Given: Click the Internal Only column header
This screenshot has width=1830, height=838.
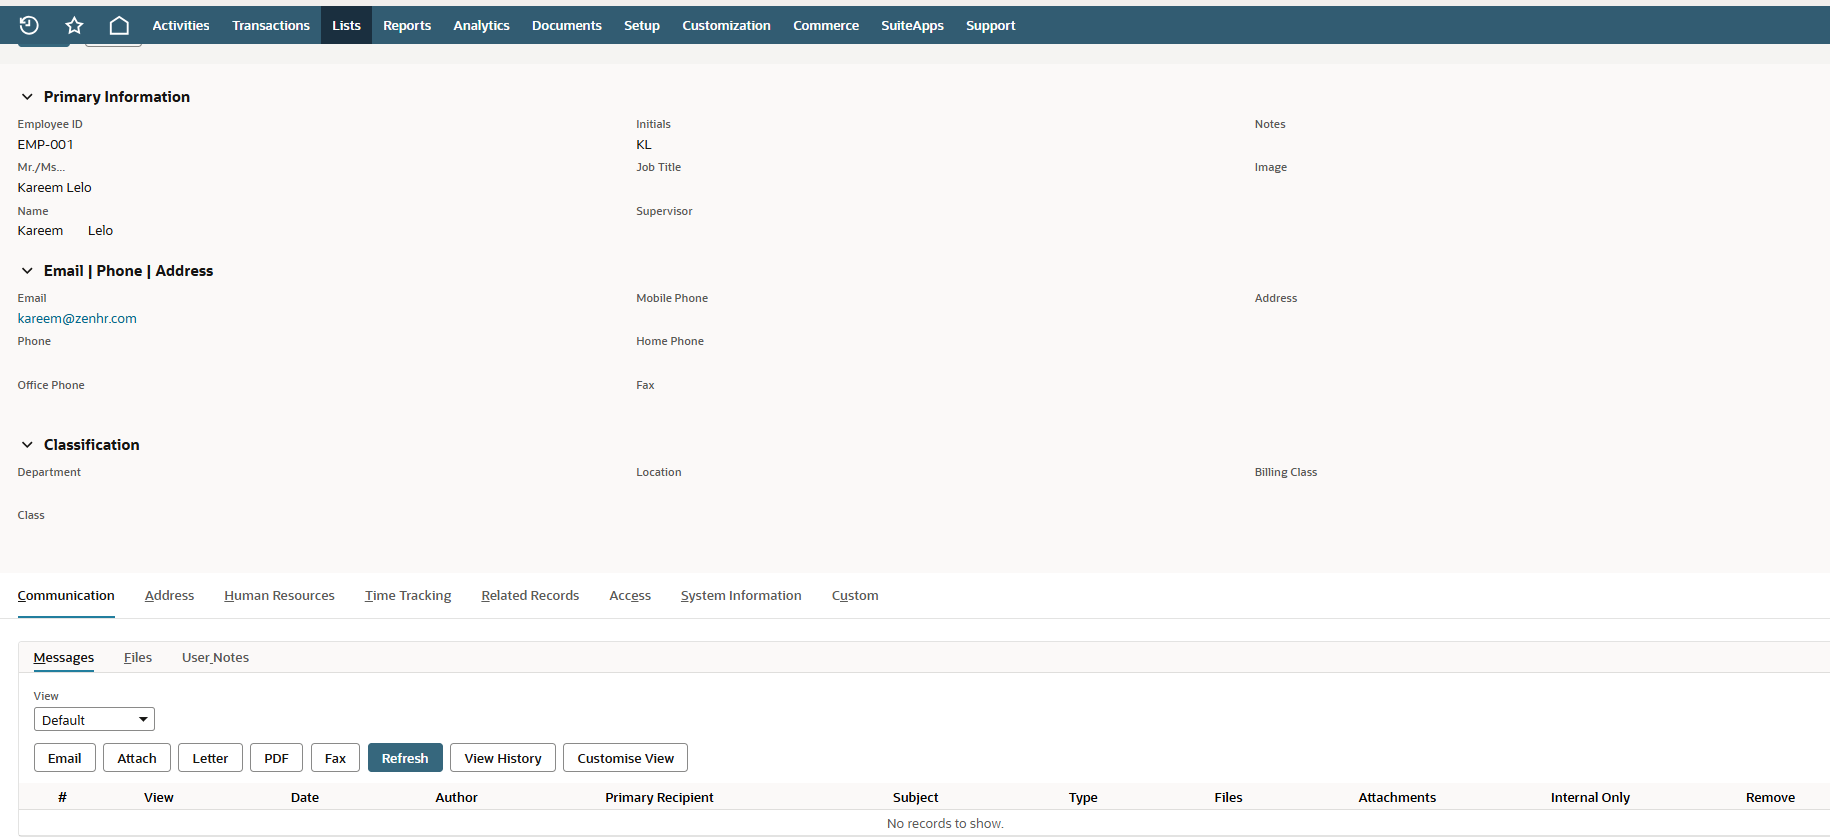Looking at the screenshot, I should (x=1590, y=797).
